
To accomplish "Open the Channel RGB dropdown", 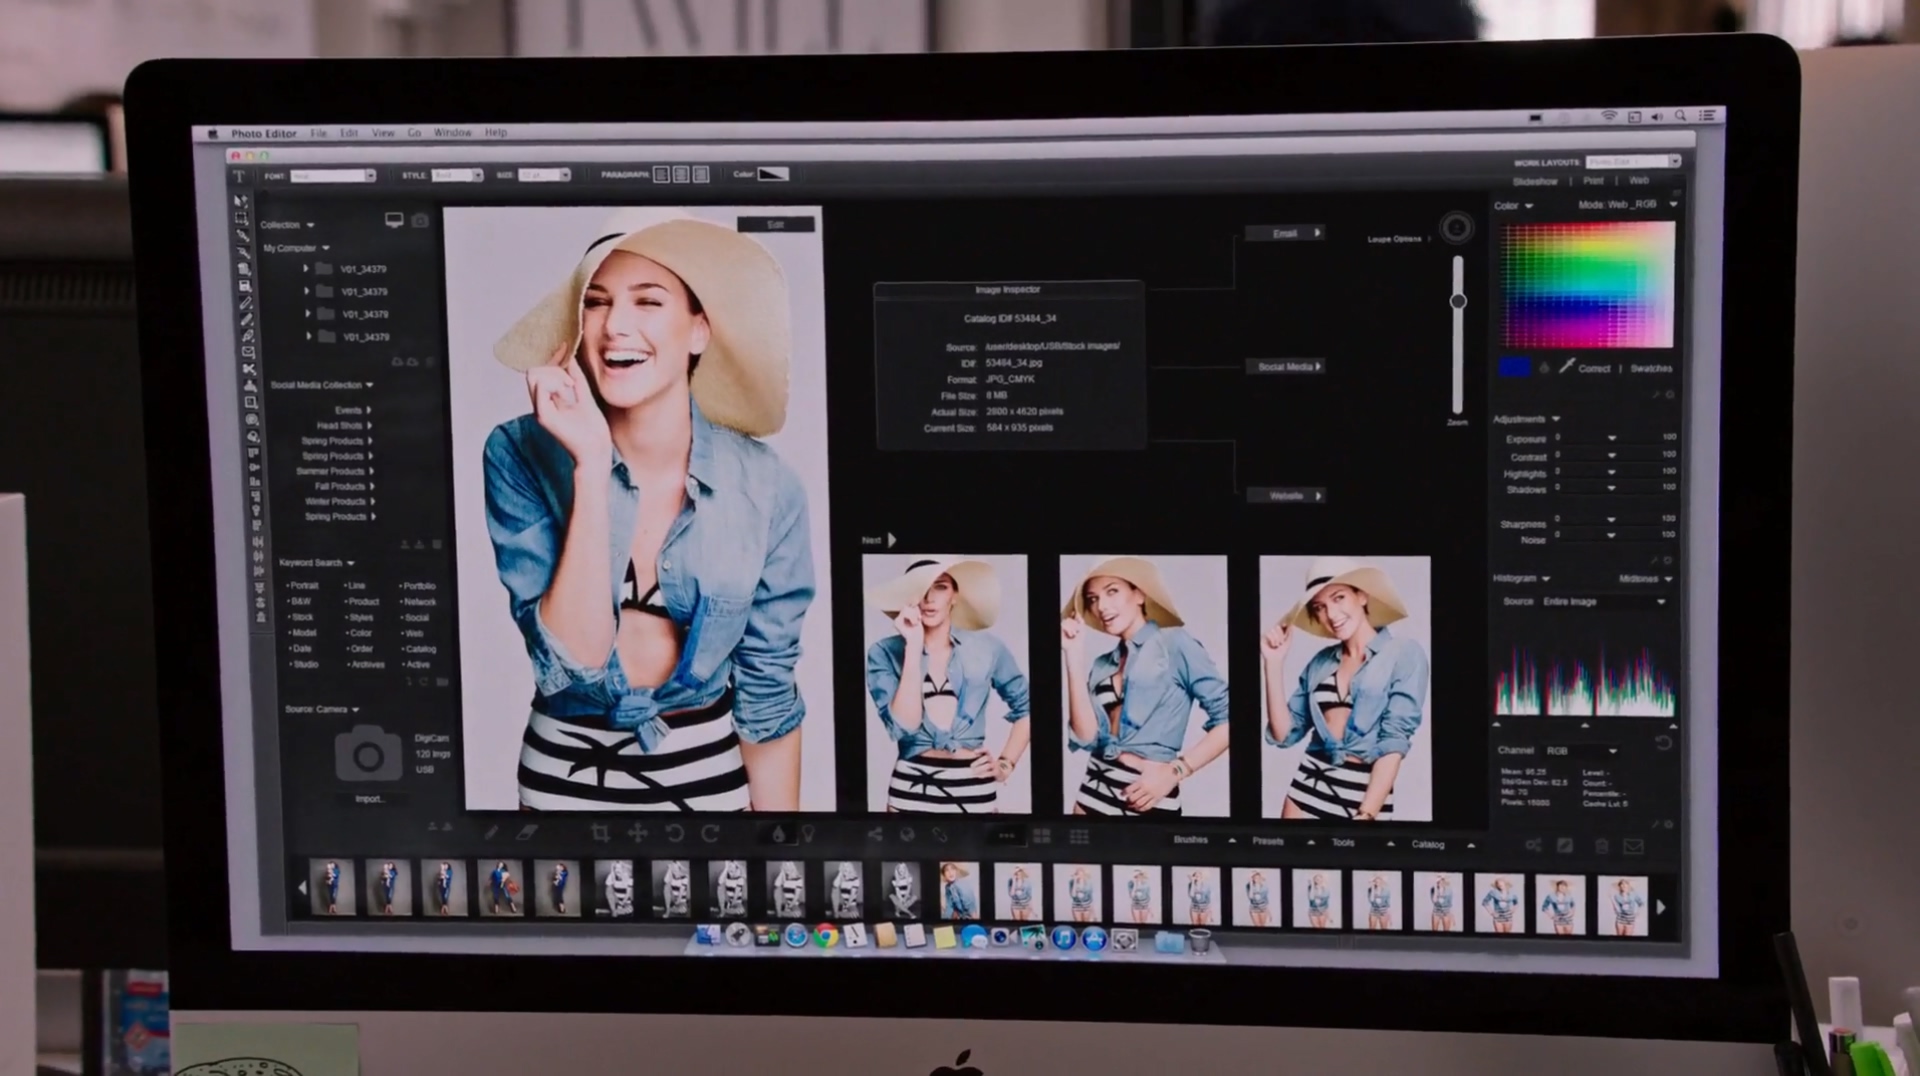I will coord(1581,751).
